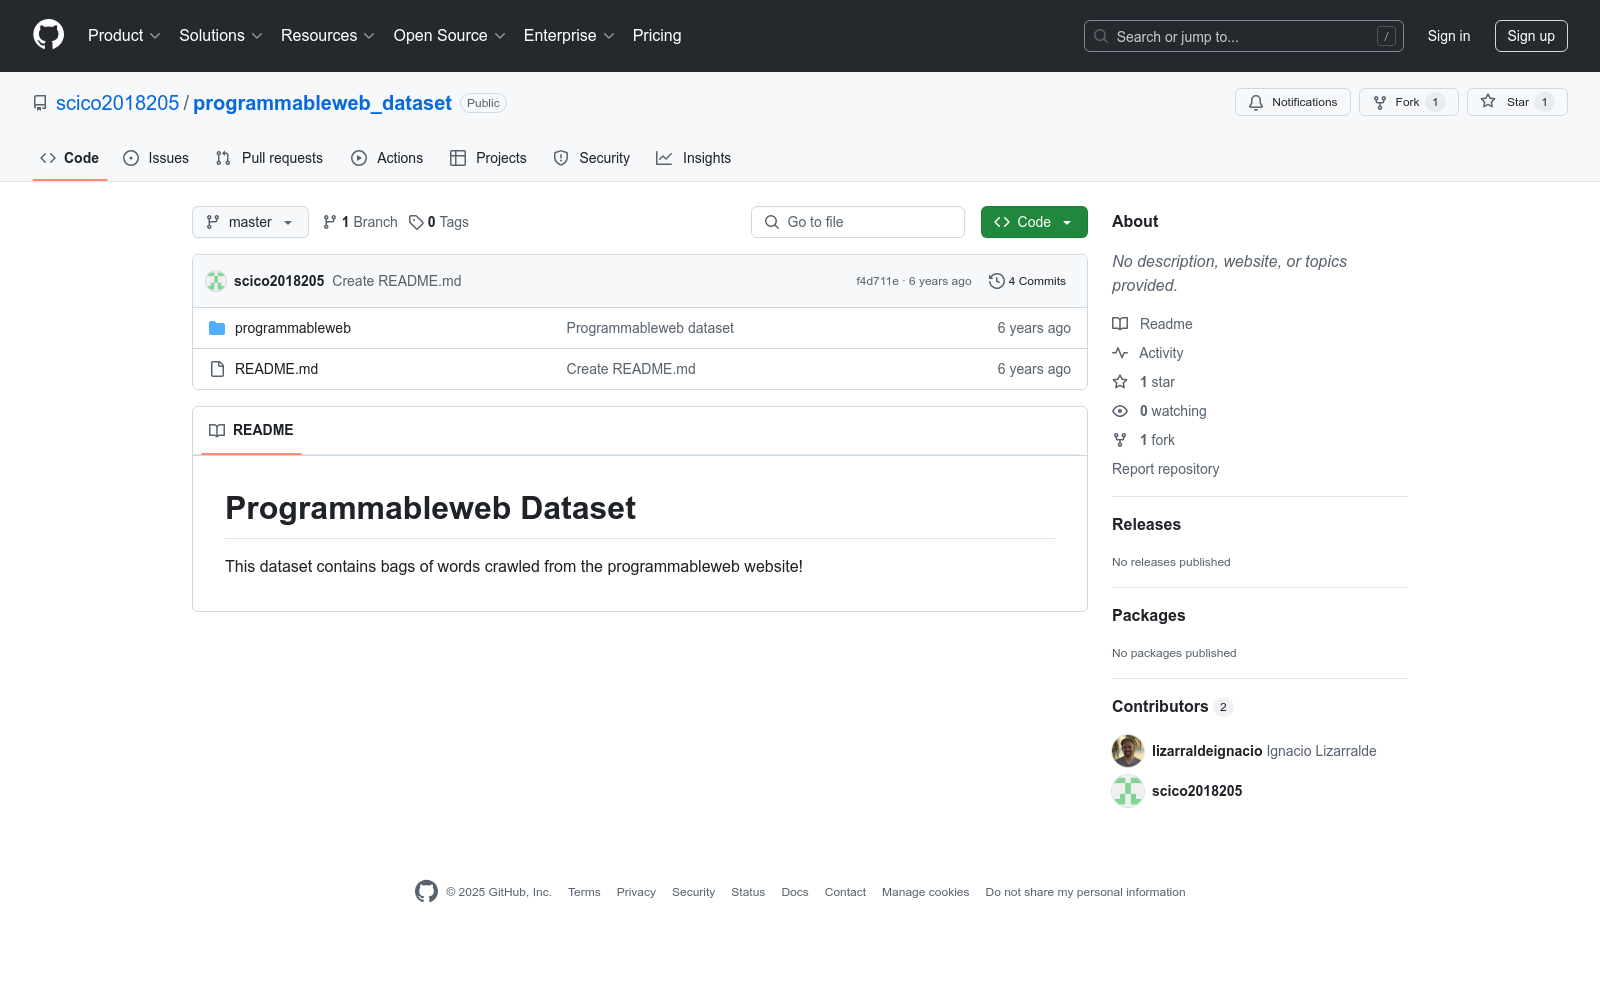The width and height of the screenshot is (1600, 1000).
Task: Click lizarraldeignacio contributor avatar
Action: click(x=1128, y=751)
